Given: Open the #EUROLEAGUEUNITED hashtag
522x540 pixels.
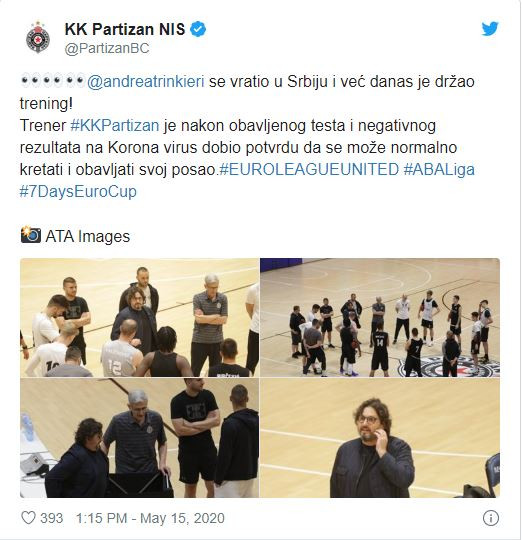Looking at the screenshot, I should tap(309, 169).
